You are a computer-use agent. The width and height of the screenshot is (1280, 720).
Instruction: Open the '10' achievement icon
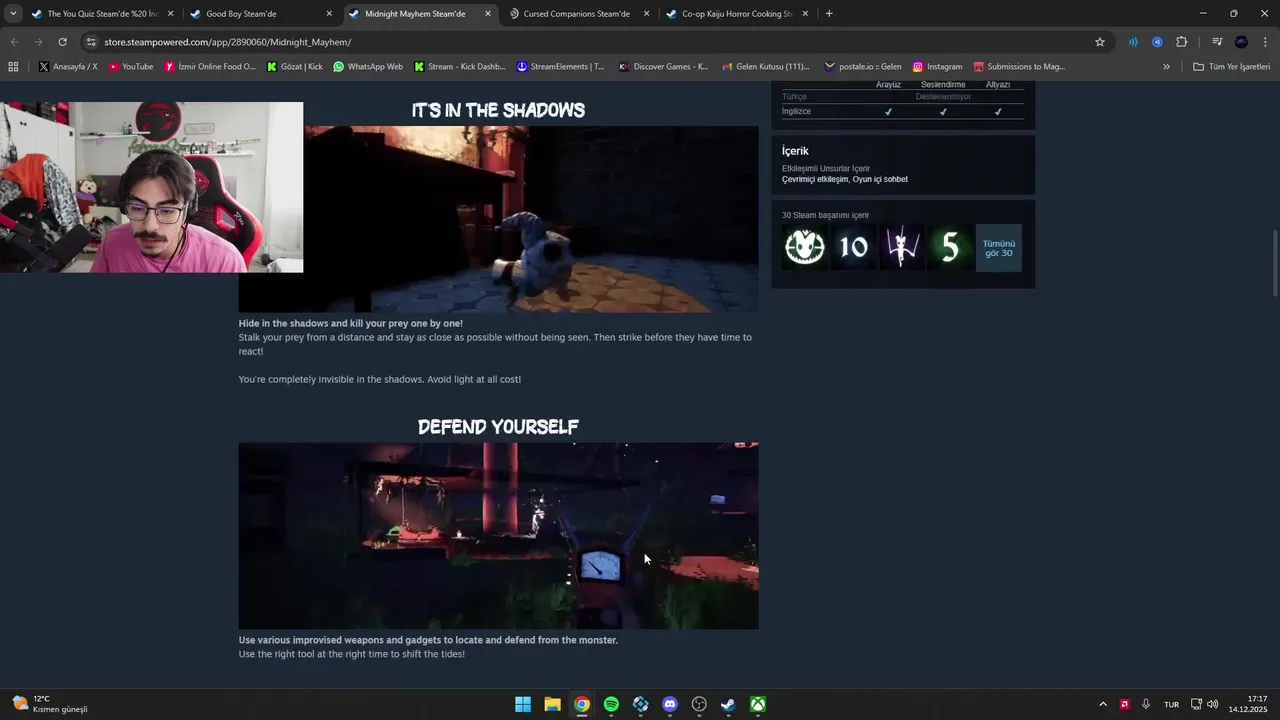(x=853, y=247)
